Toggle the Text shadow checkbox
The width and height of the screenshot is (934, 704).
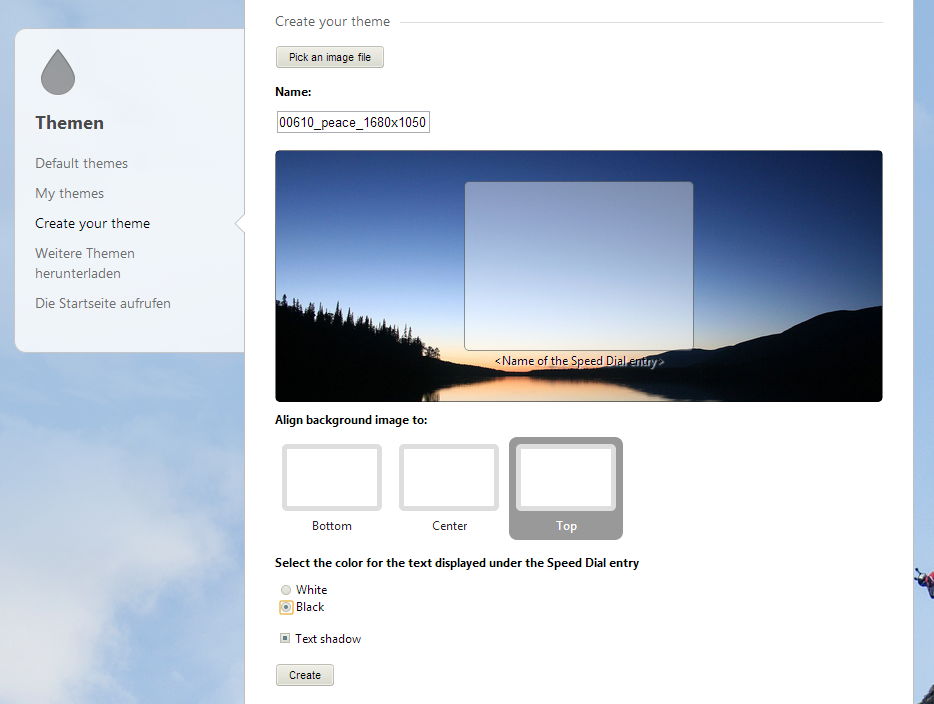coord(285,638)
